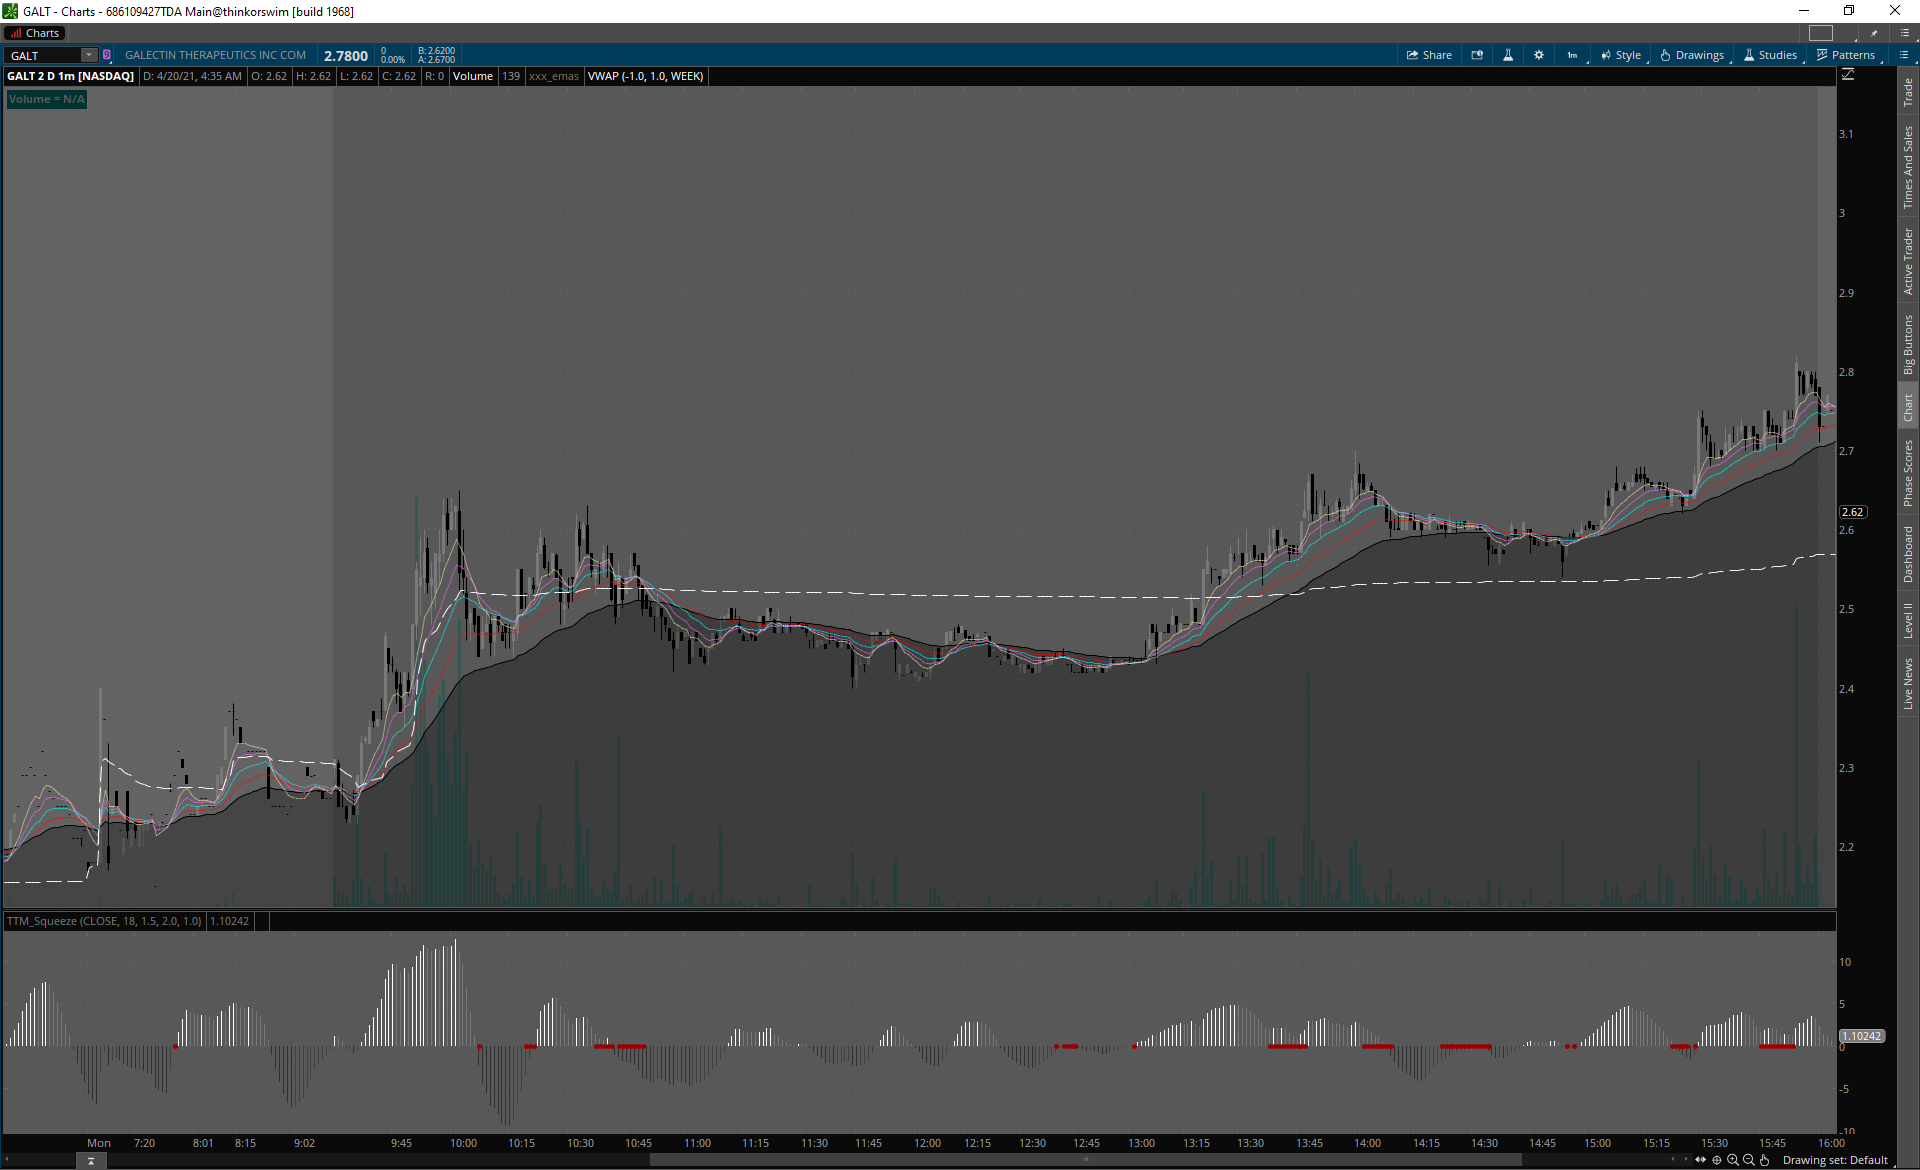This screenshot has width=1920, height=1170.
Task: Select the crosshair cursor icon
Action: [x=1717, y=1160]
